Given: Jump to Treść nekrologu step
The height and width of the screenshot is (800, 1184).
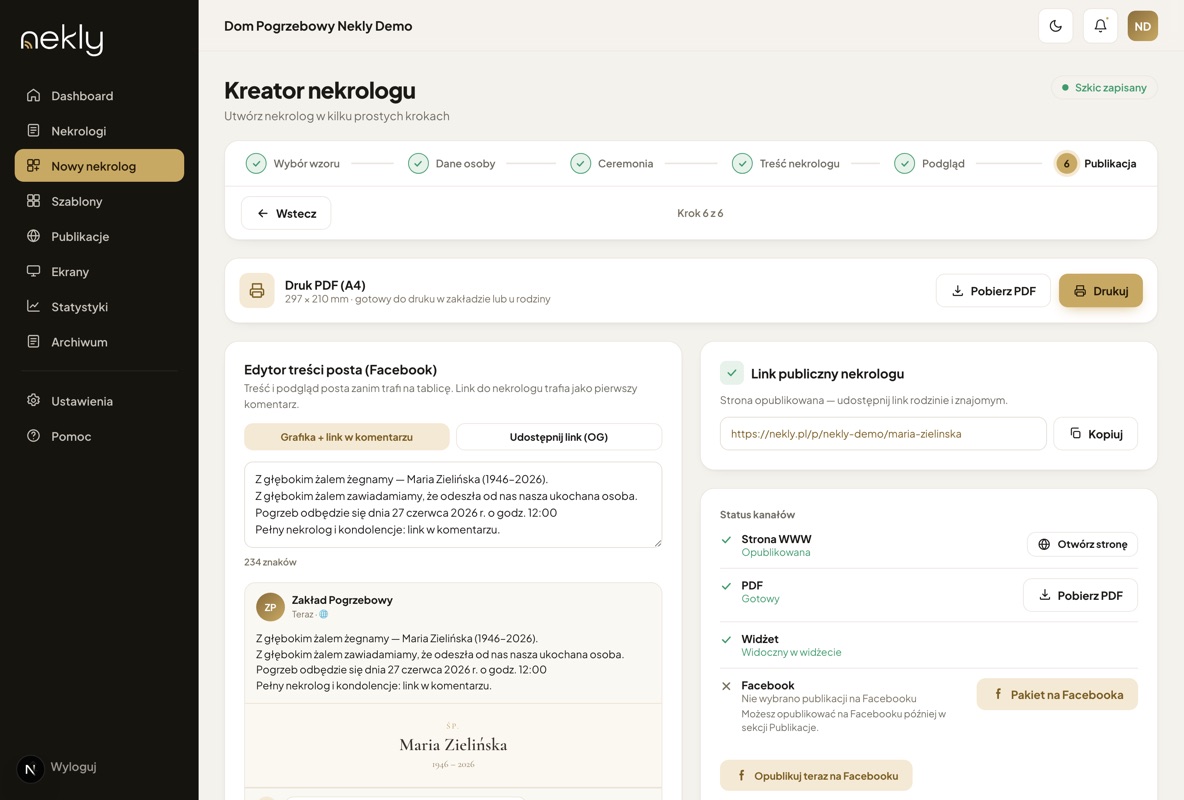Looking at the screenshot, I should [x=786, y=163].
